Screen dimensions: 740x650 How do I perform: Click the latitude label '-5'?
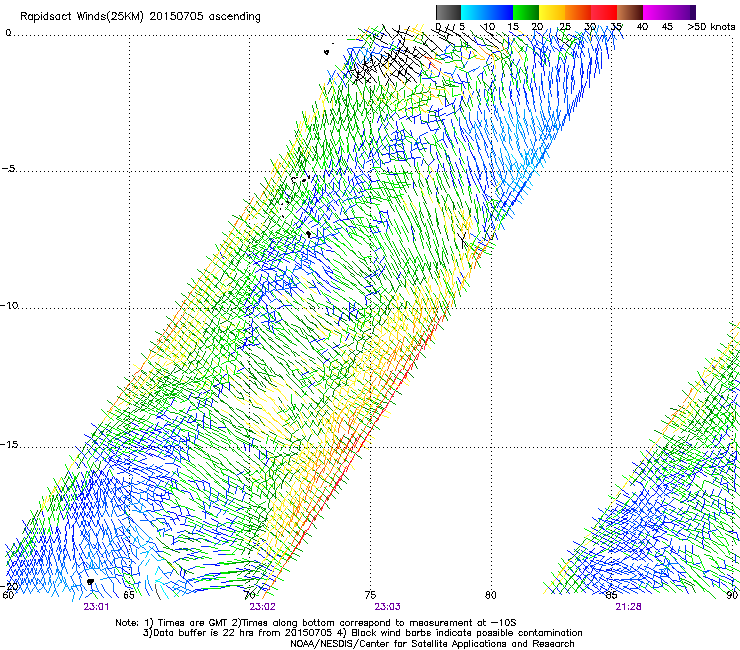click(9, 169)
